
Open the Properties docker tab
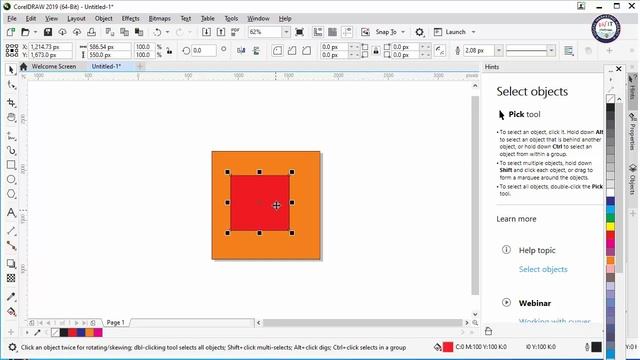[632, 132]
